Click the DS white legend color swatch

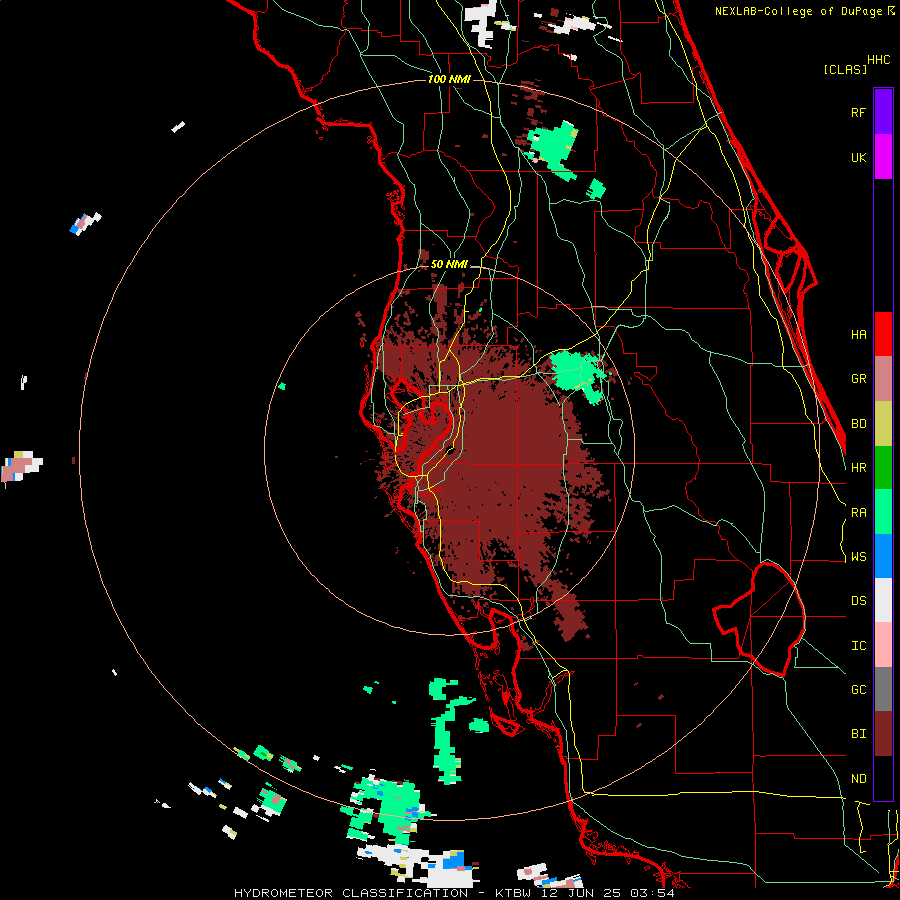pos(883,600)
